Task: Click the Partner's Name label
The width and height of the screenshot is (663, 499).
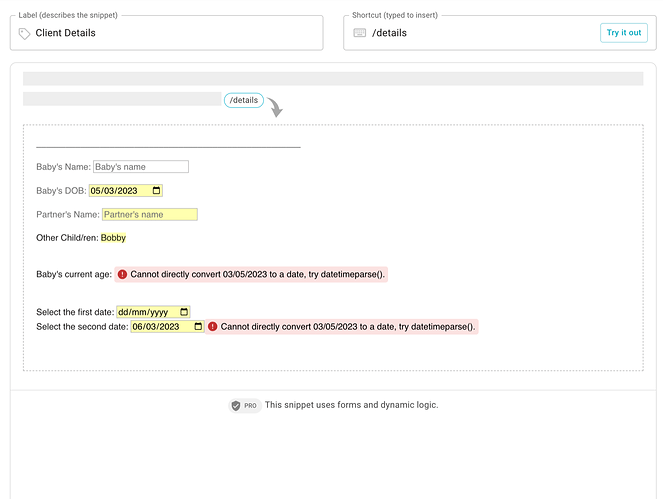Action: tap(68, 214)
